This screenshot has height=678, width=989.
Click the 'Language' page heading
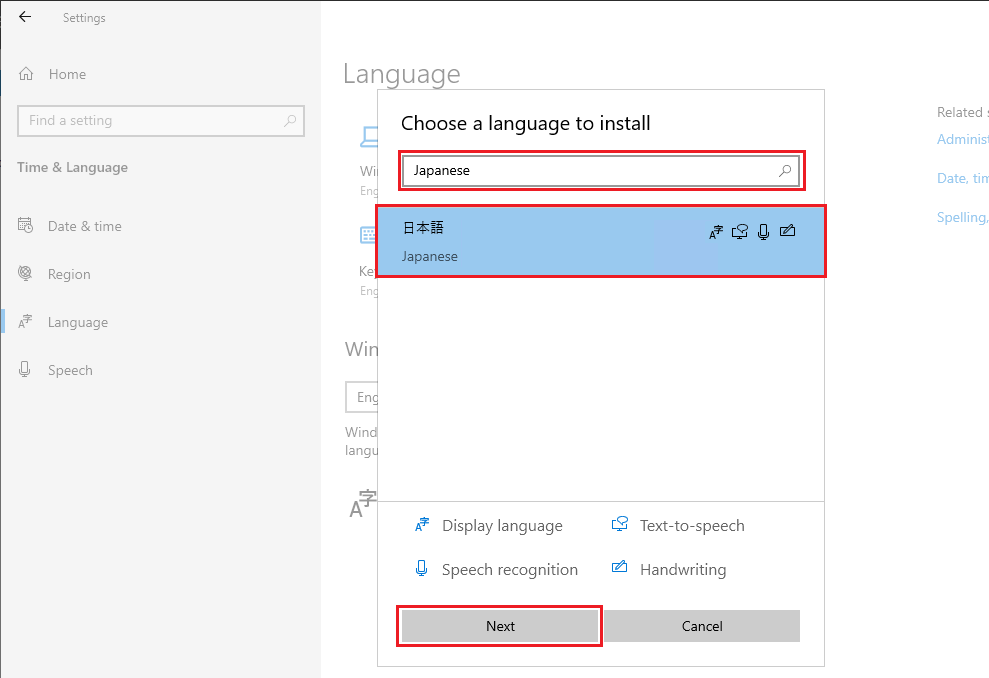pos(402,74)
